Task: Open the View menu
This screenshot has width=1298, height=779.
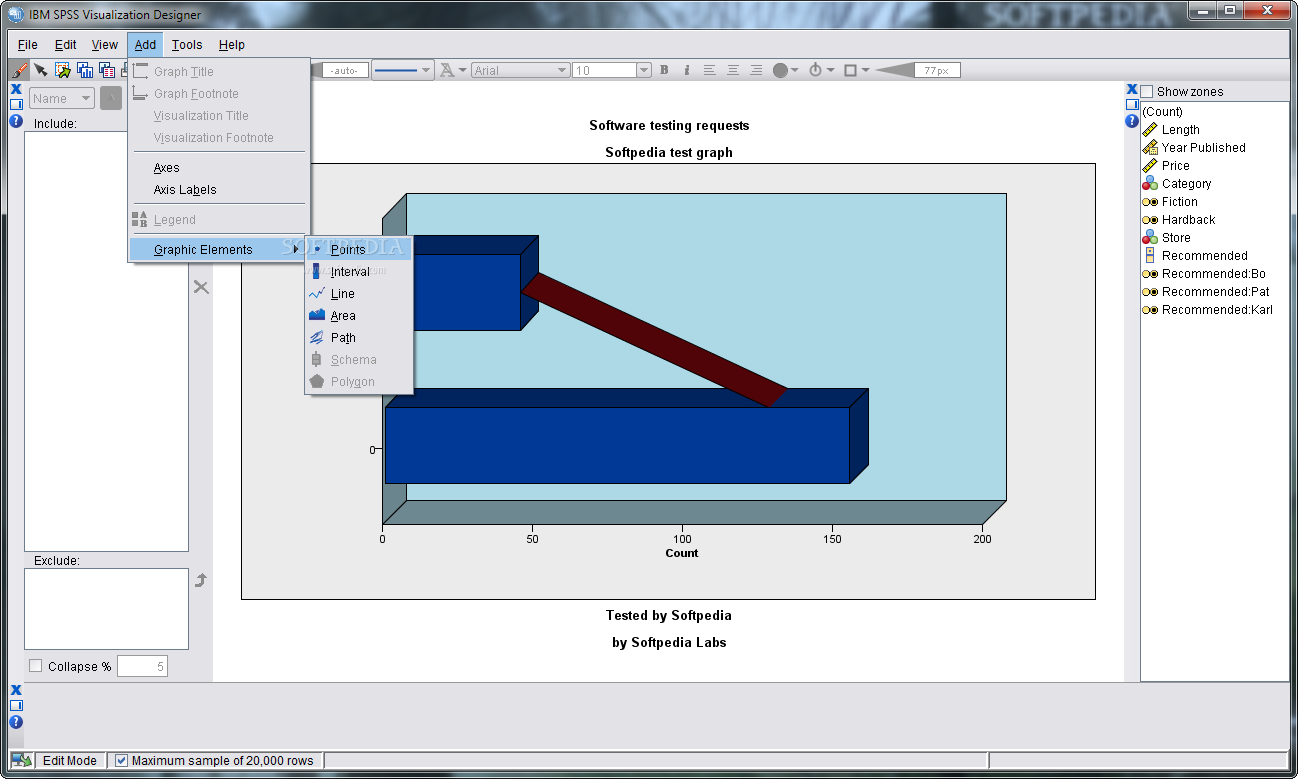Action: coord(105,45)
